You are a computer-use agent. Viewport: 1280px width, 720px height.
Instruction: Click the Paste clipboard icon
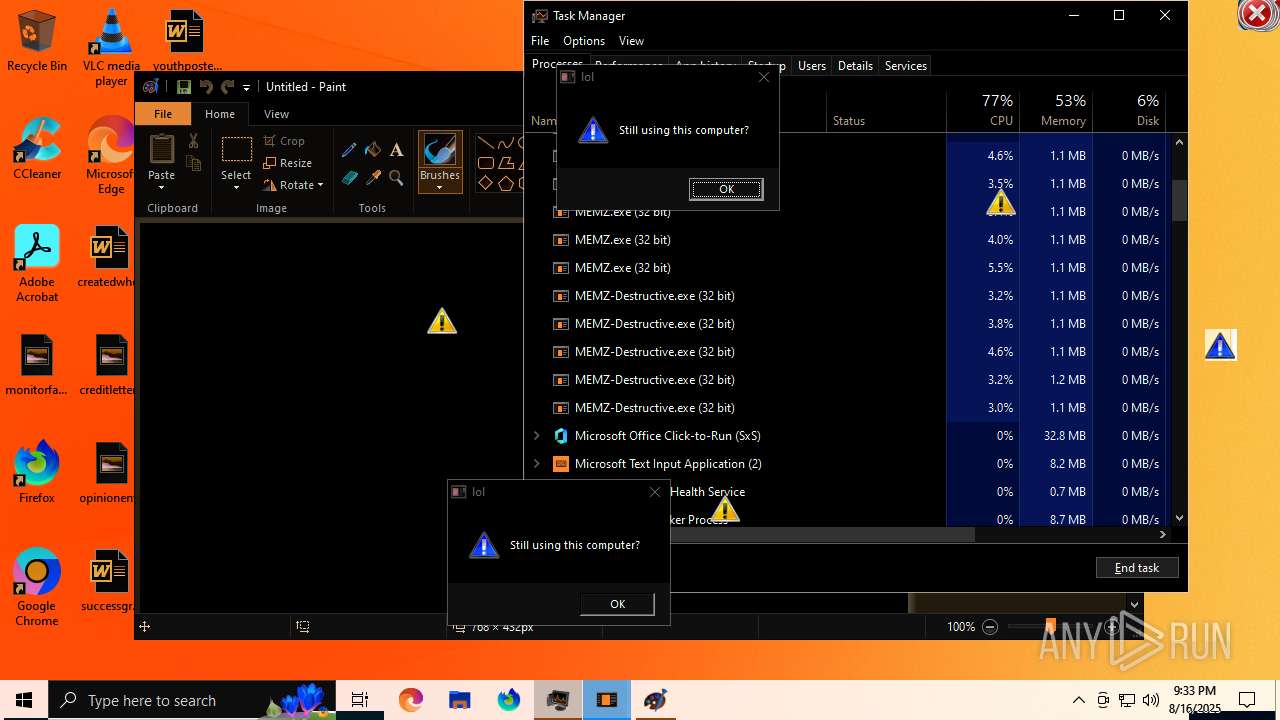(161, 150)
